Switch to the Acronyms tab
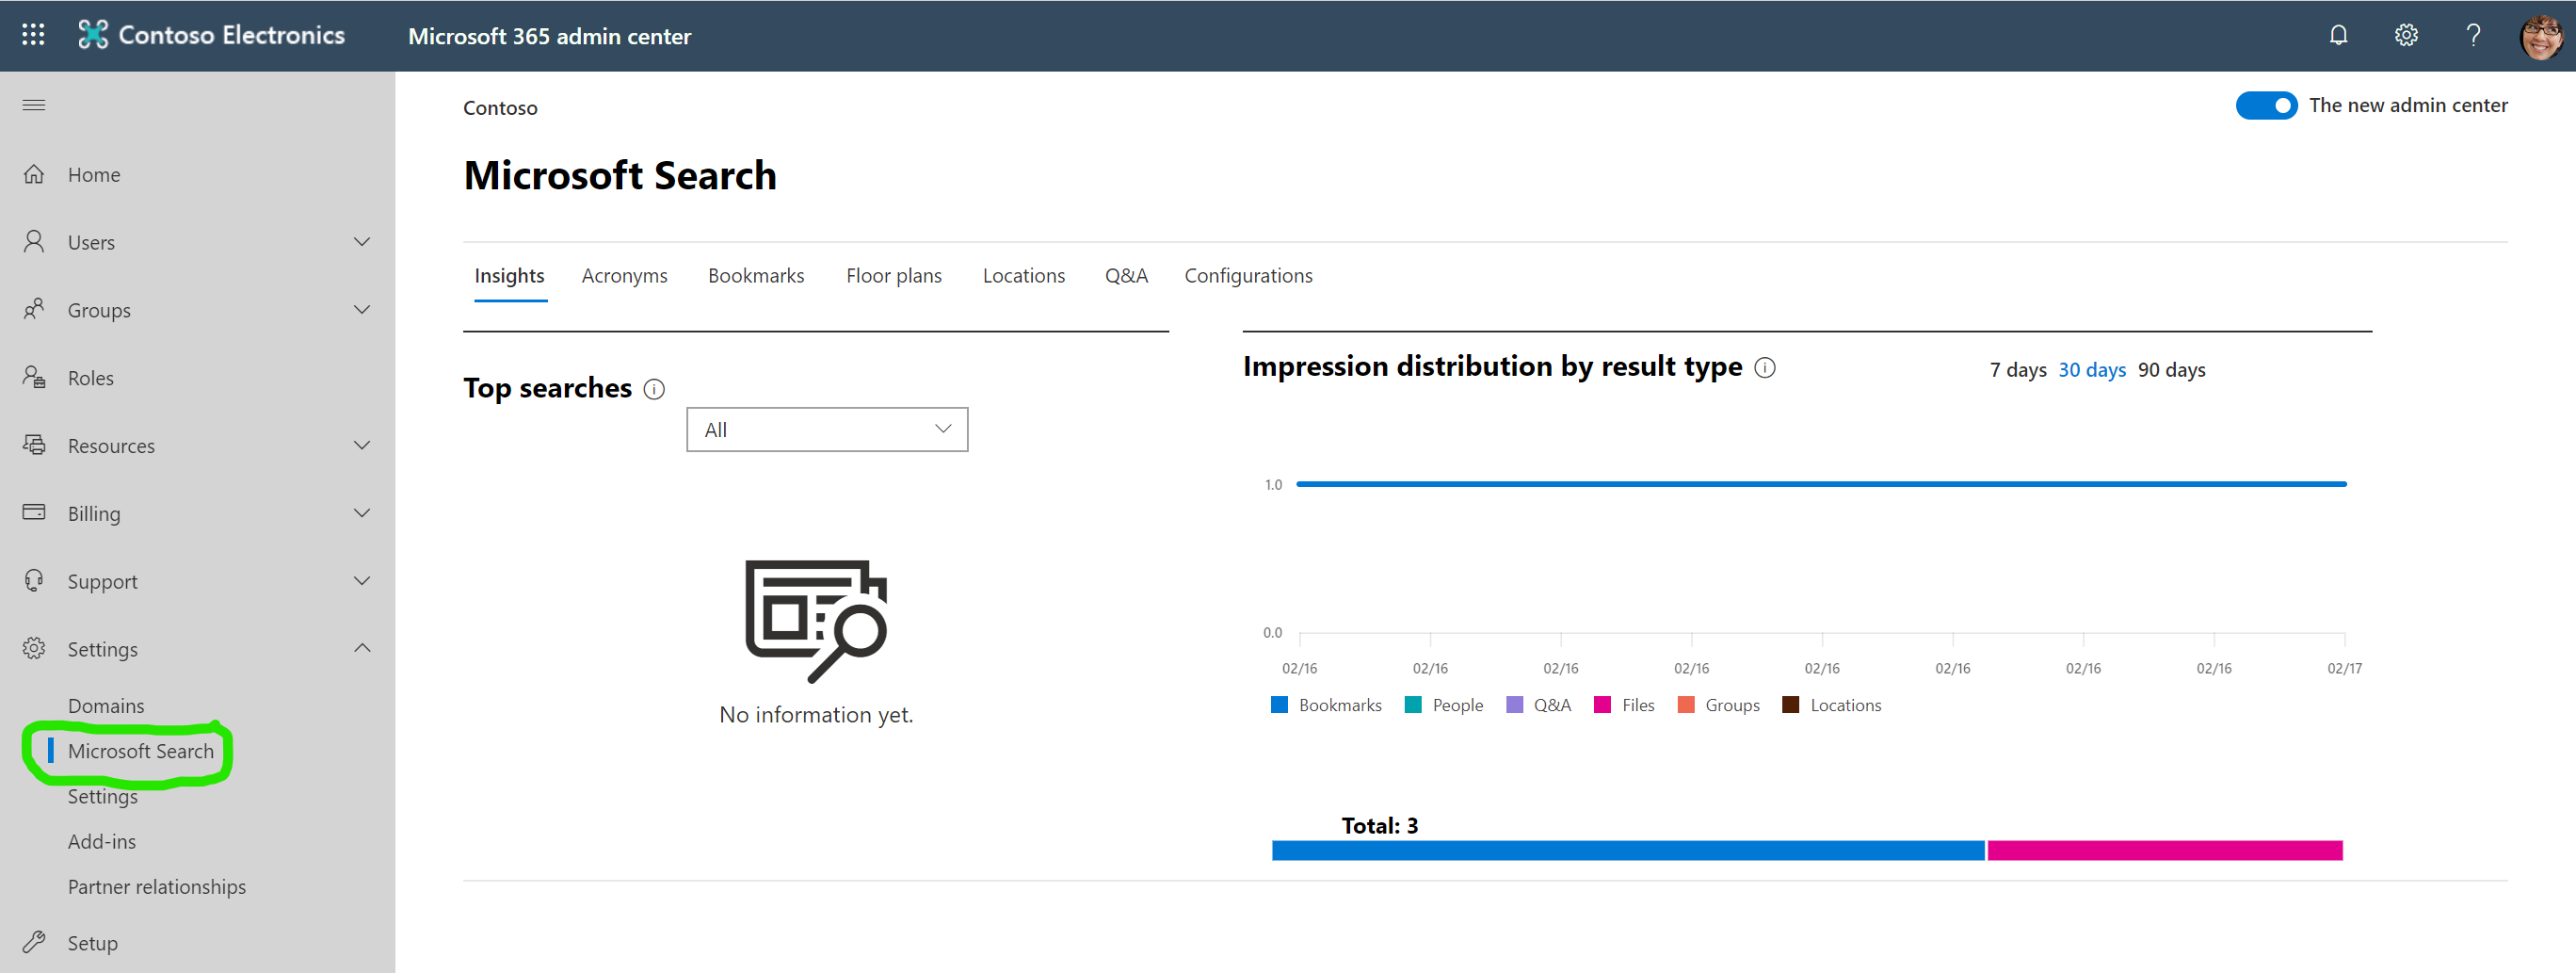Viewport: 2576px width, 973px height. pos(624,276)
